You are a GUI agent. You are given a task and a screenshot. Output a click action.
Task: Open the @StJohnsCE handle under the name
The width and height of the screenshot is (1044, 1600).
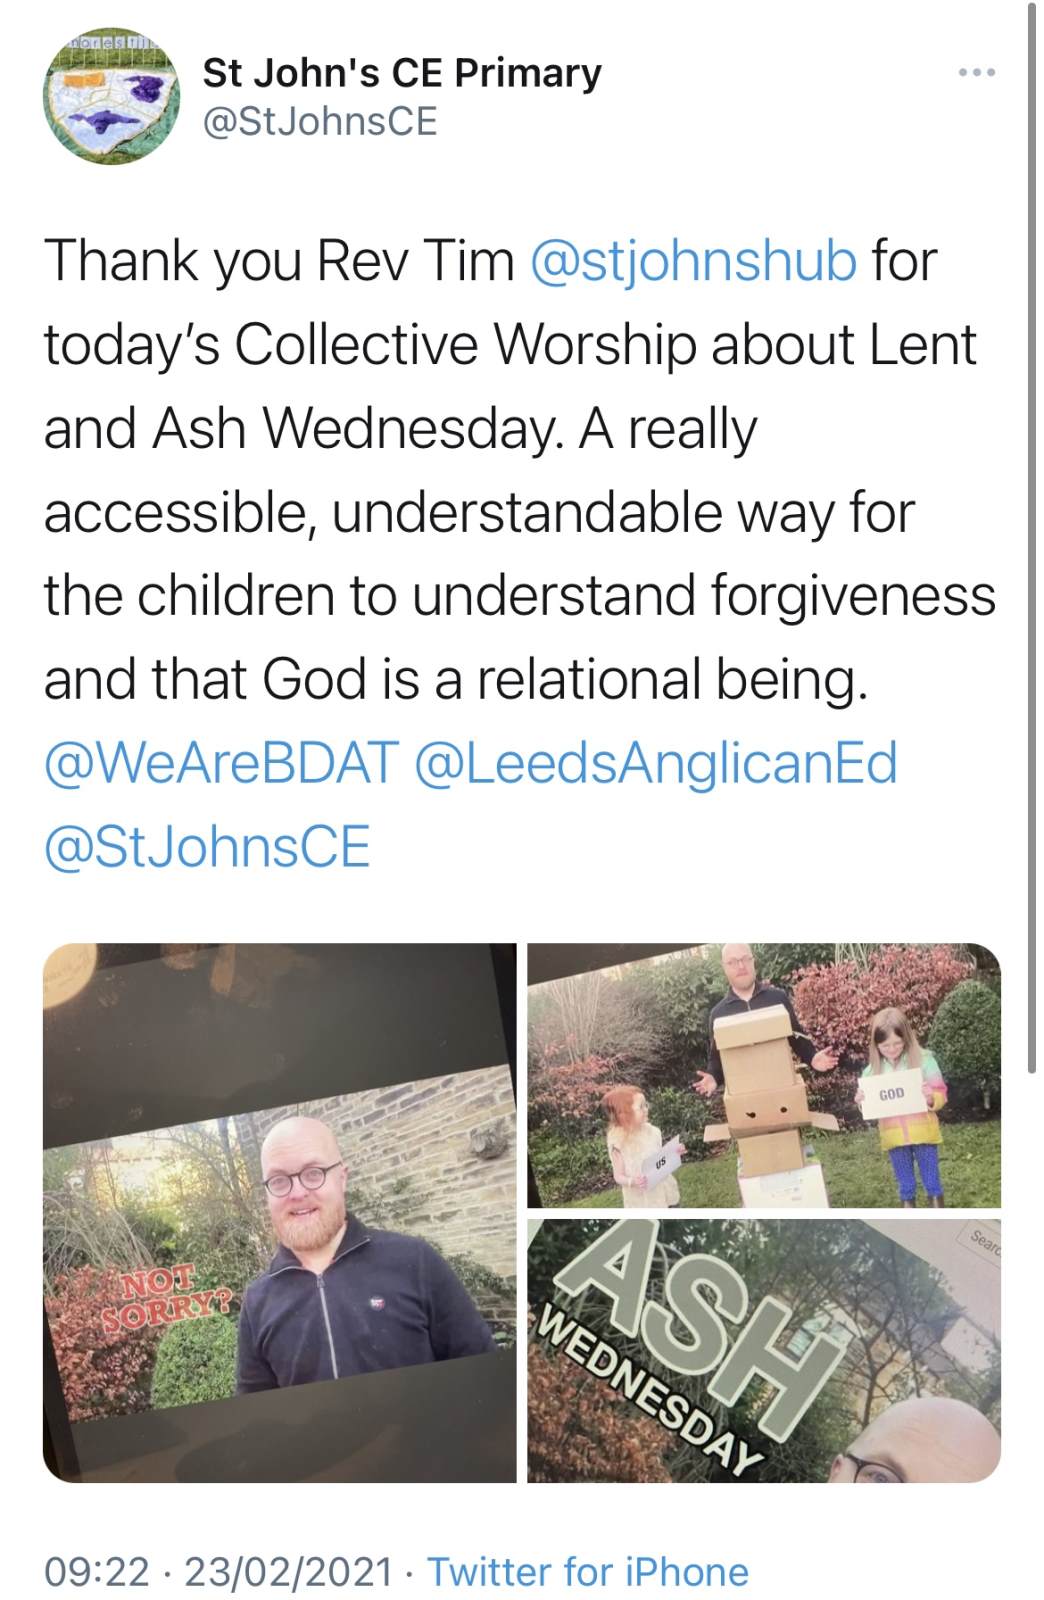[x=320, y=121]
